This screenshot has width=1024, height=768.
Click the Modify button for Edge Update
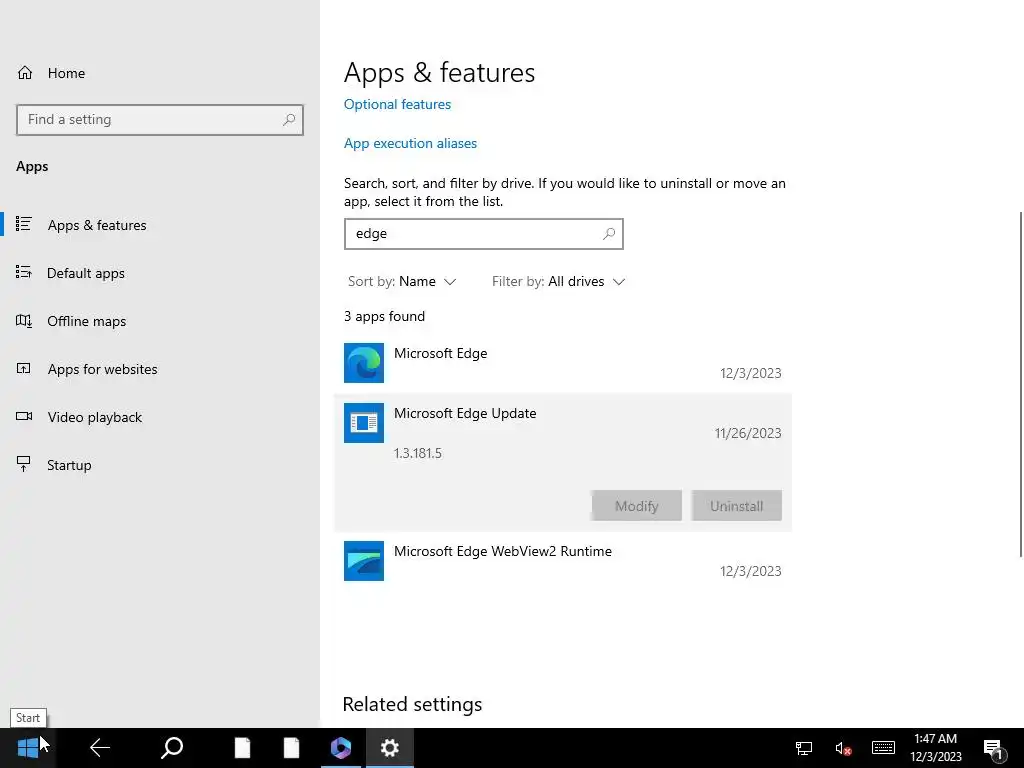point(637,506)
